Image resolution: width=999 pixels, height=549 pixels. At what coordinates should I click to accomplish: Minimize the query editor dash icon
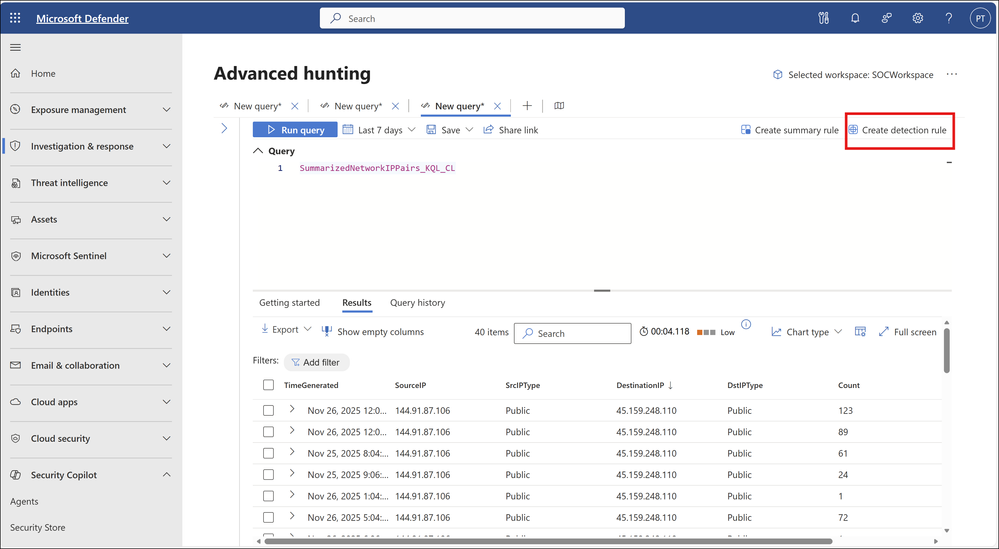(949, 163)
